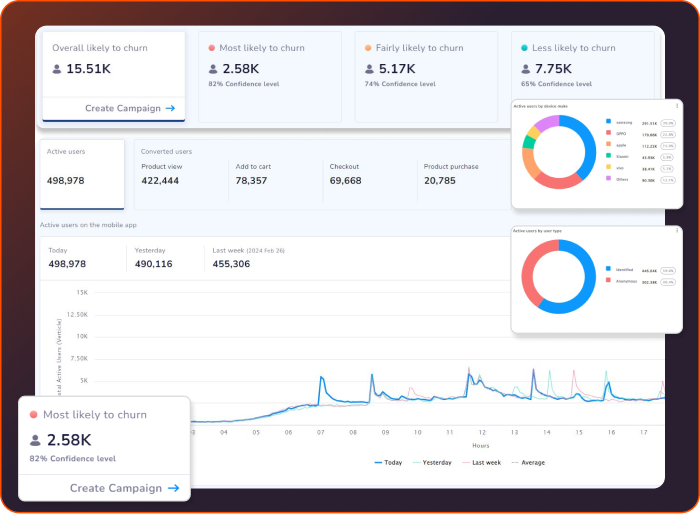Click the red Anonymous legend swatch
Image resolution: width=700 pixels, height=514 pixels.
(607, 281)
